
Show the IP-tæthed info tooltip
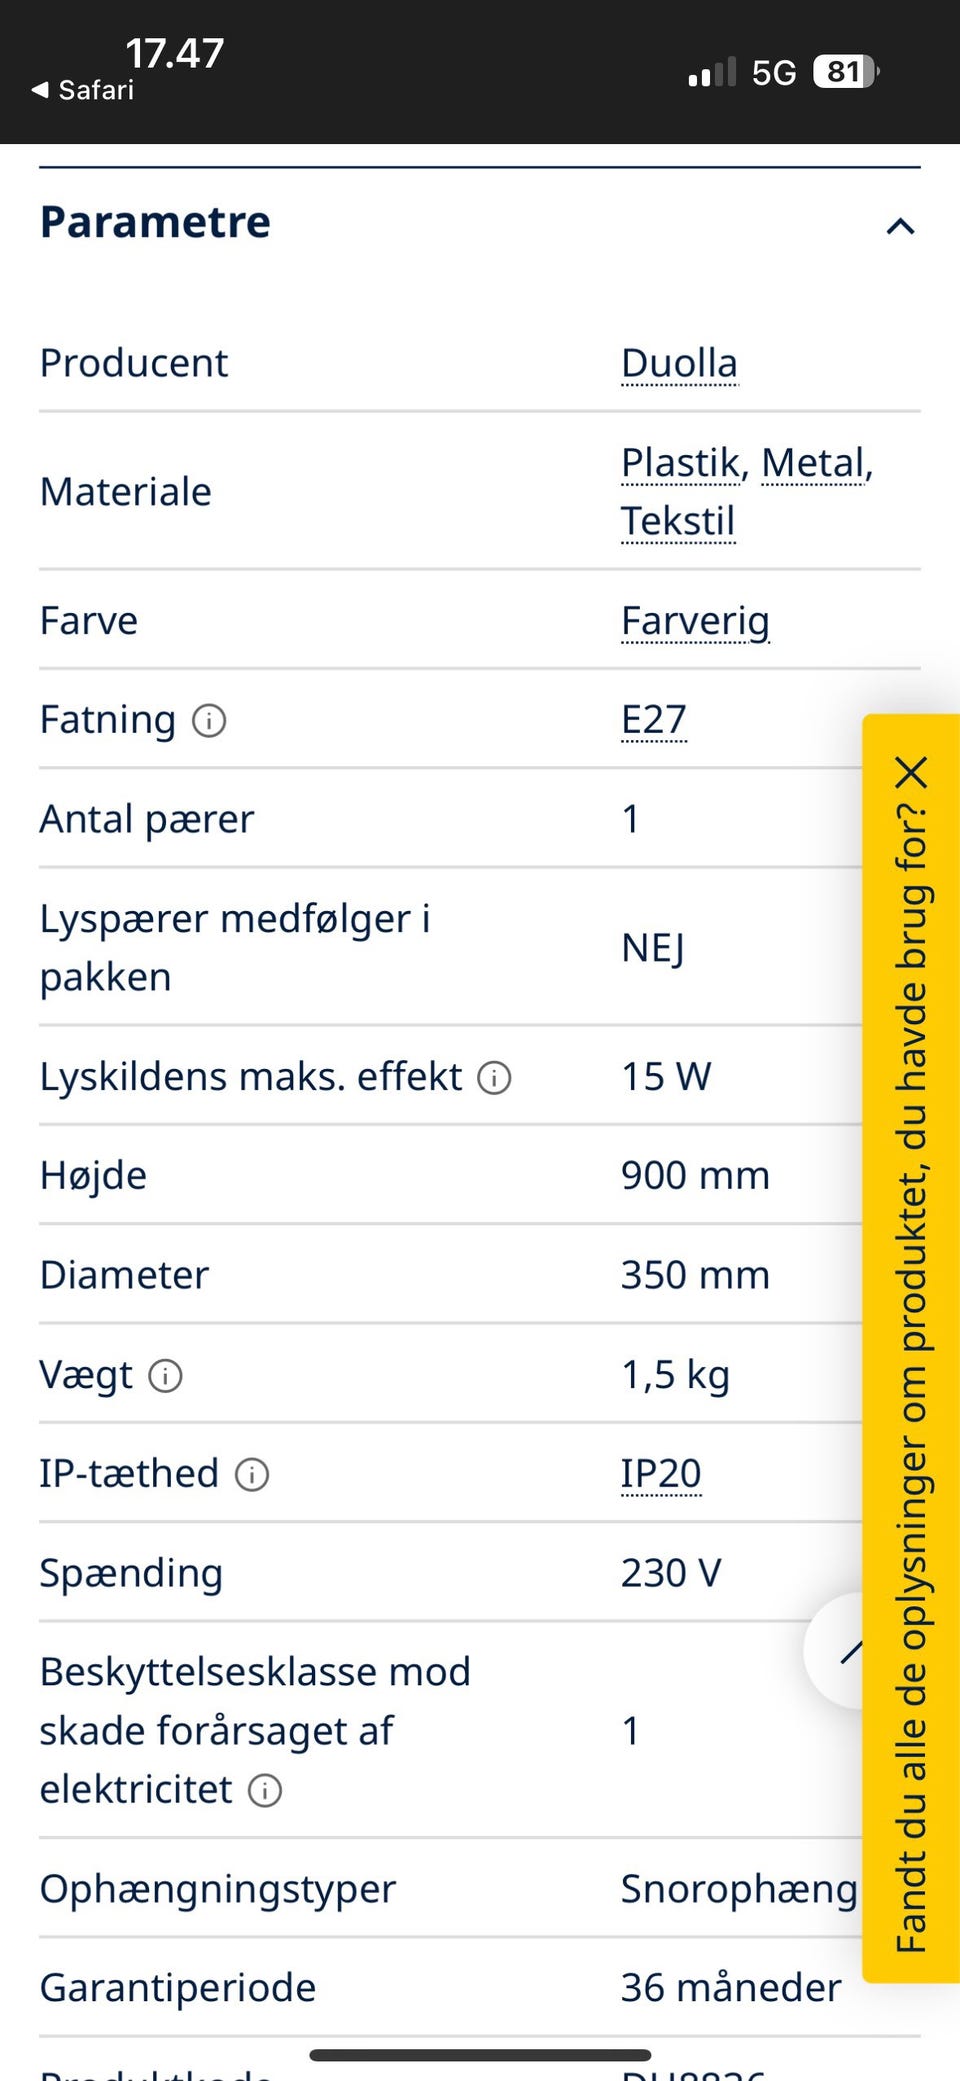252,1475
